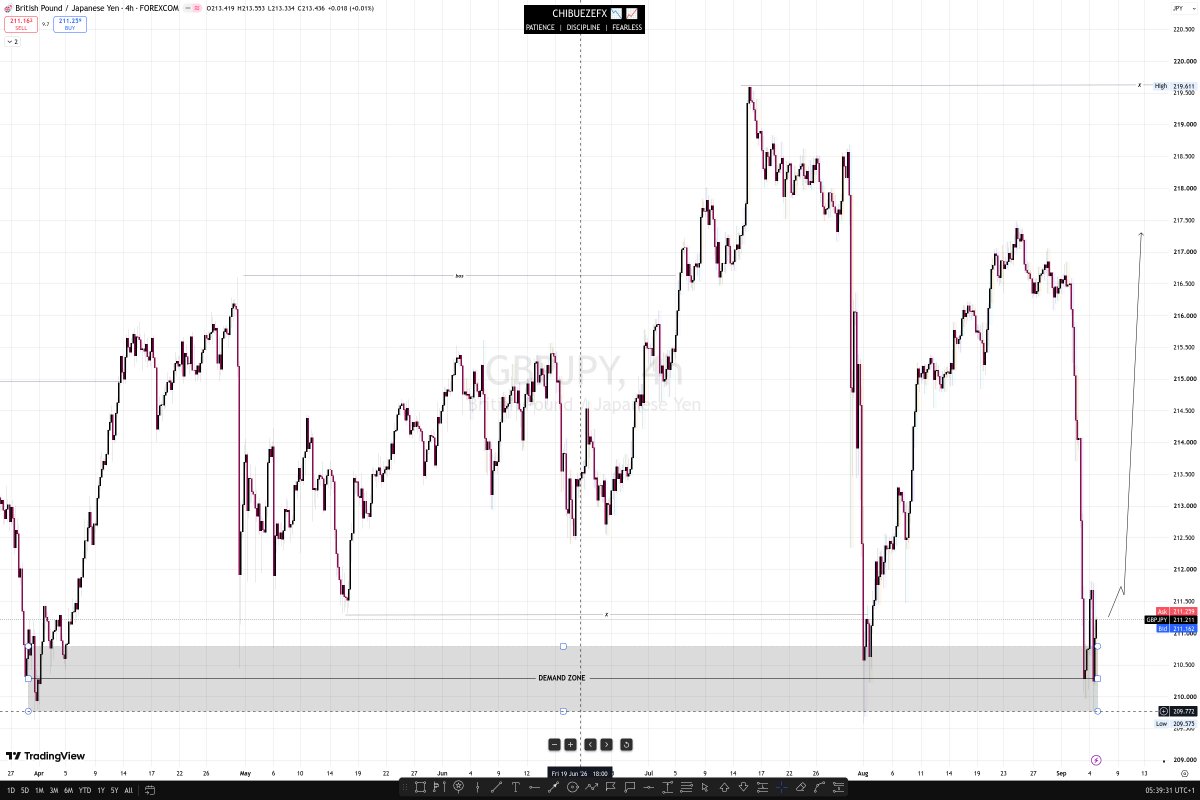Screen dimensions: 1200x800
Task: Select the arrow down marker tool
Action: tap(743, 787)
